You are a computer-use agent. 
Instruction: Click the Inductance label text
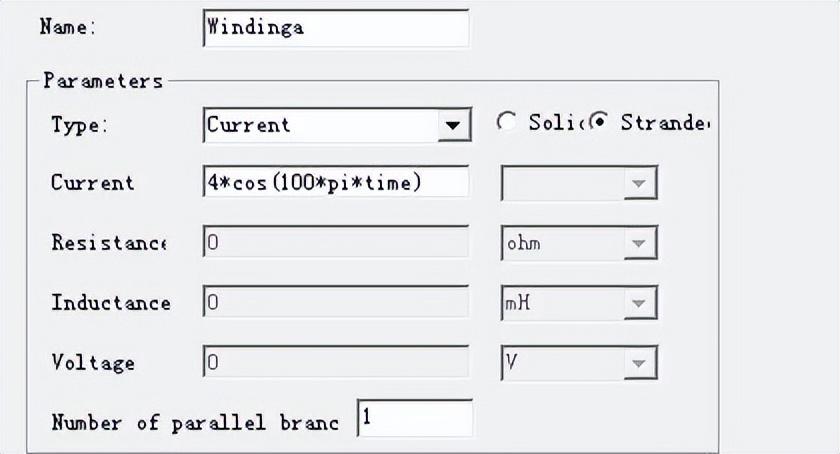coord(111,303)
